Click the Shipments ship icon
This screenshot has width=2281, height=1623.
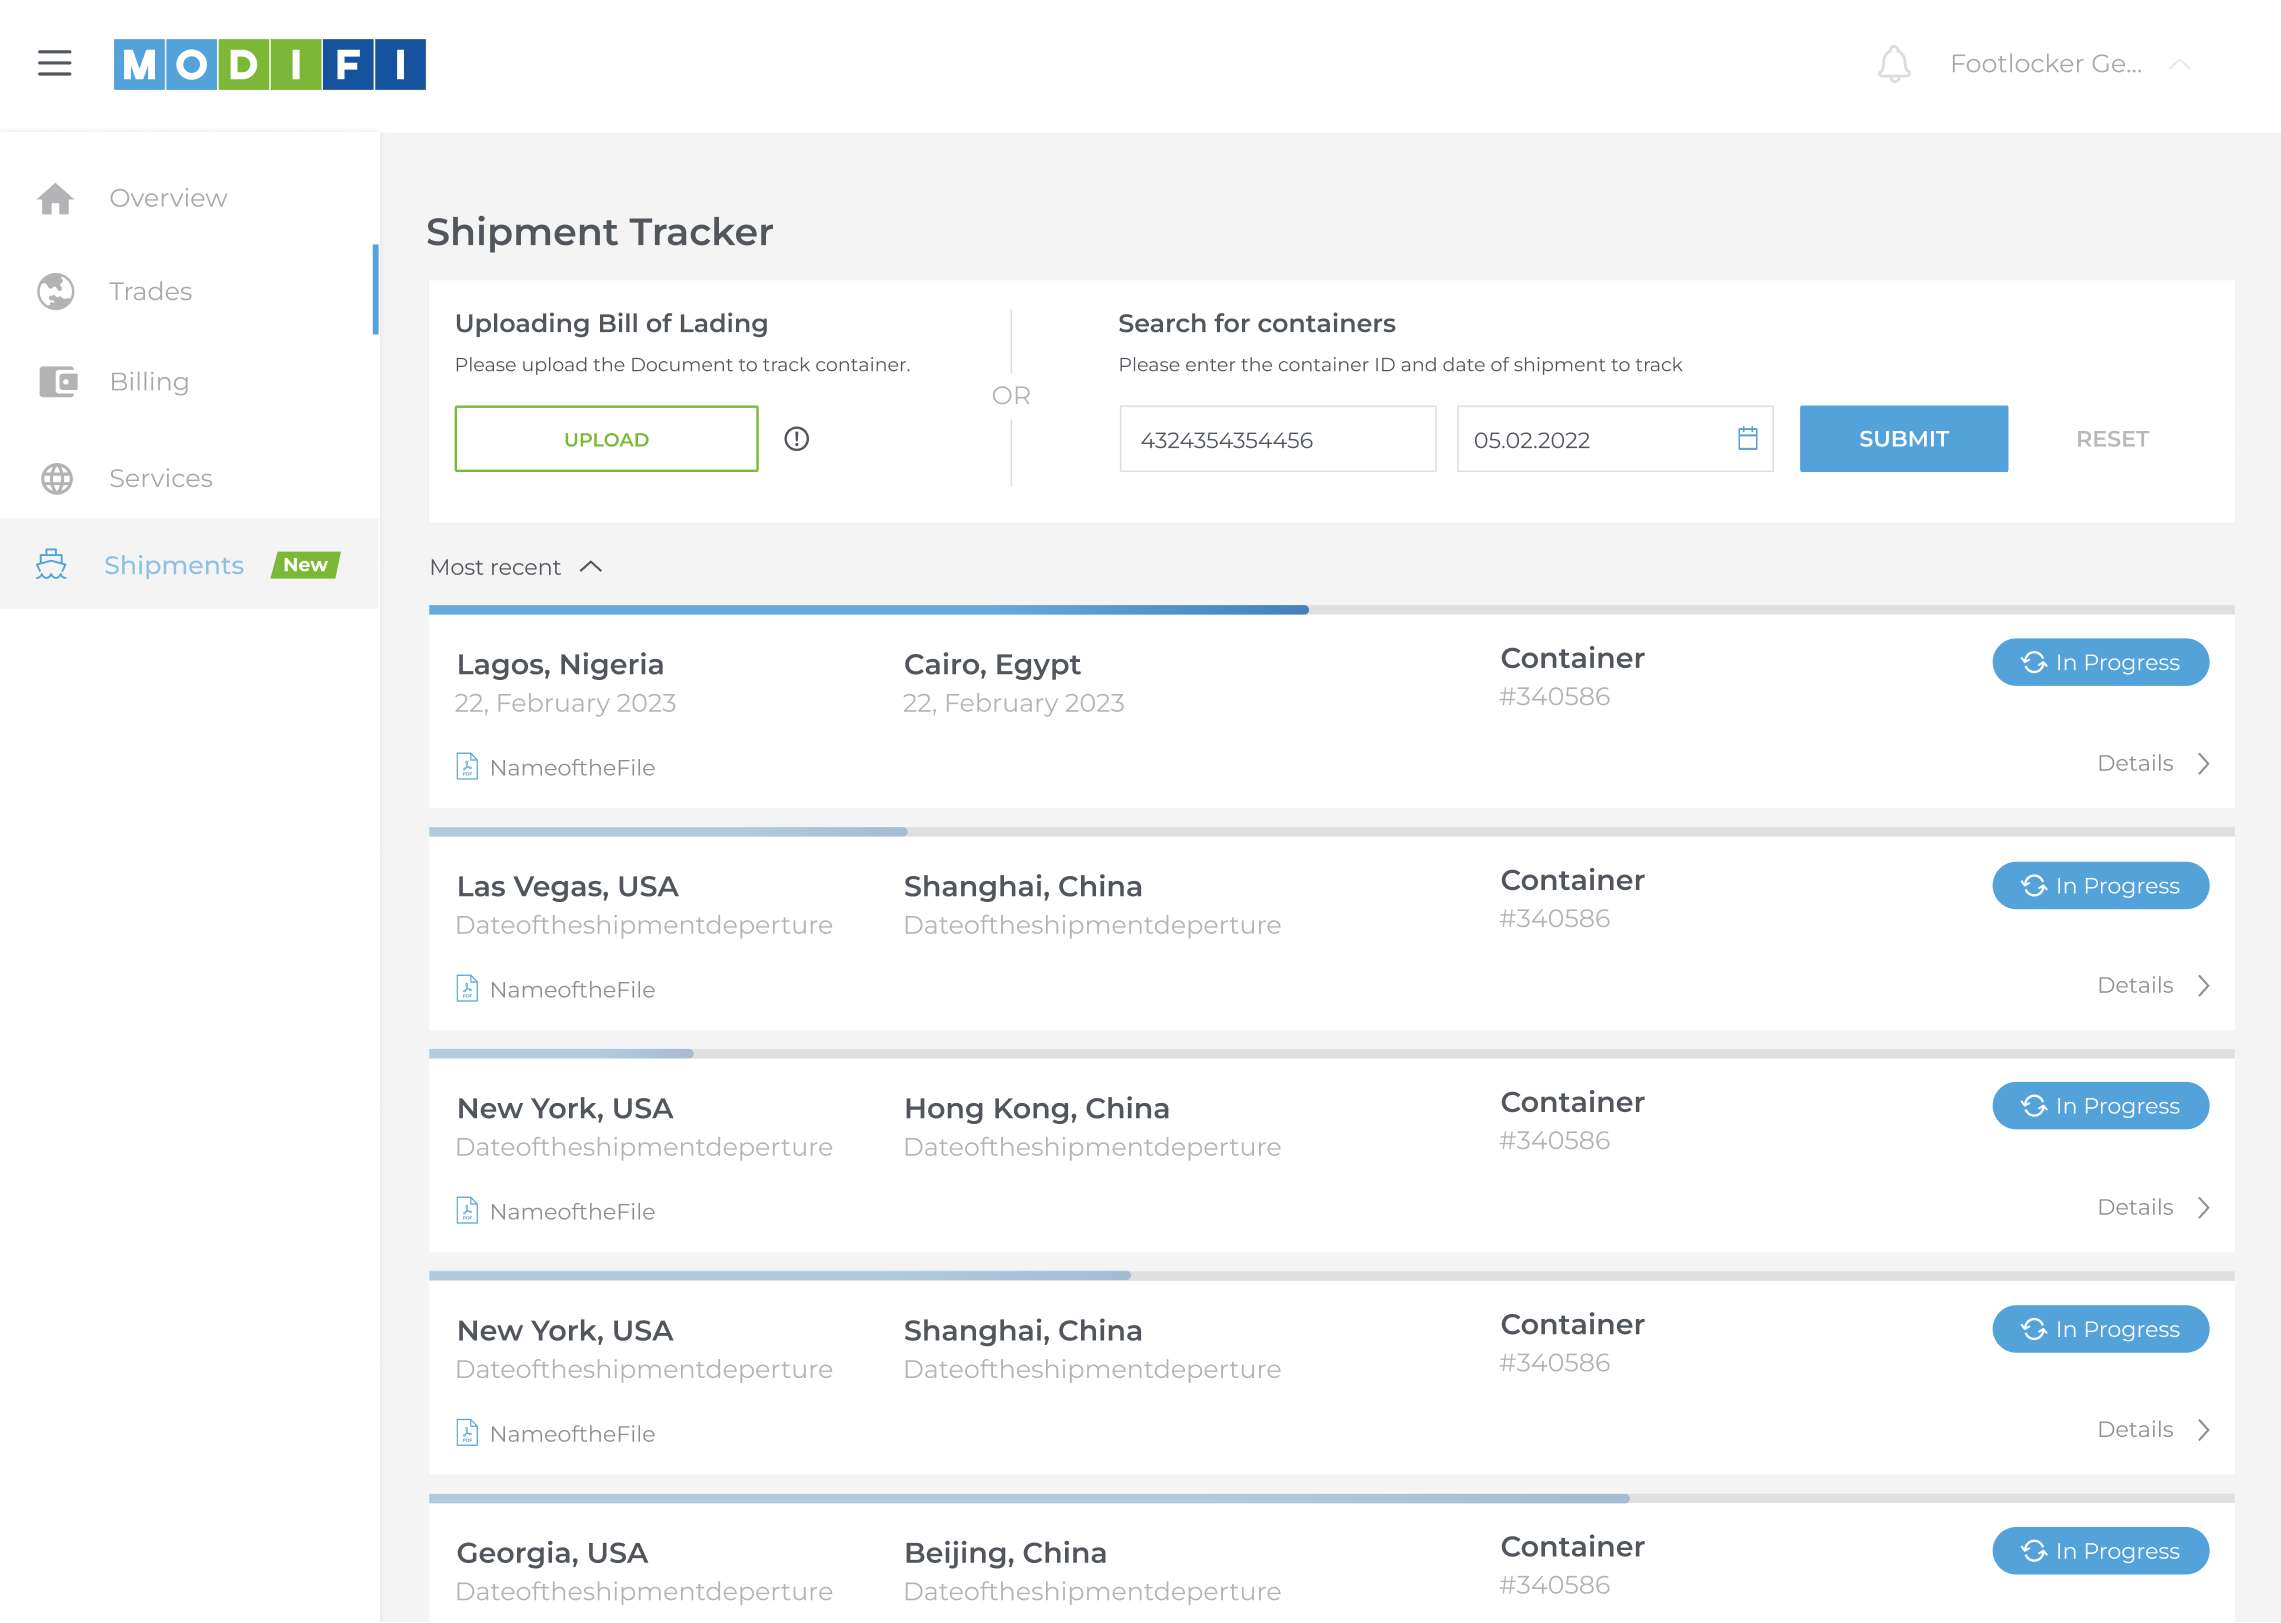point(52,564)
